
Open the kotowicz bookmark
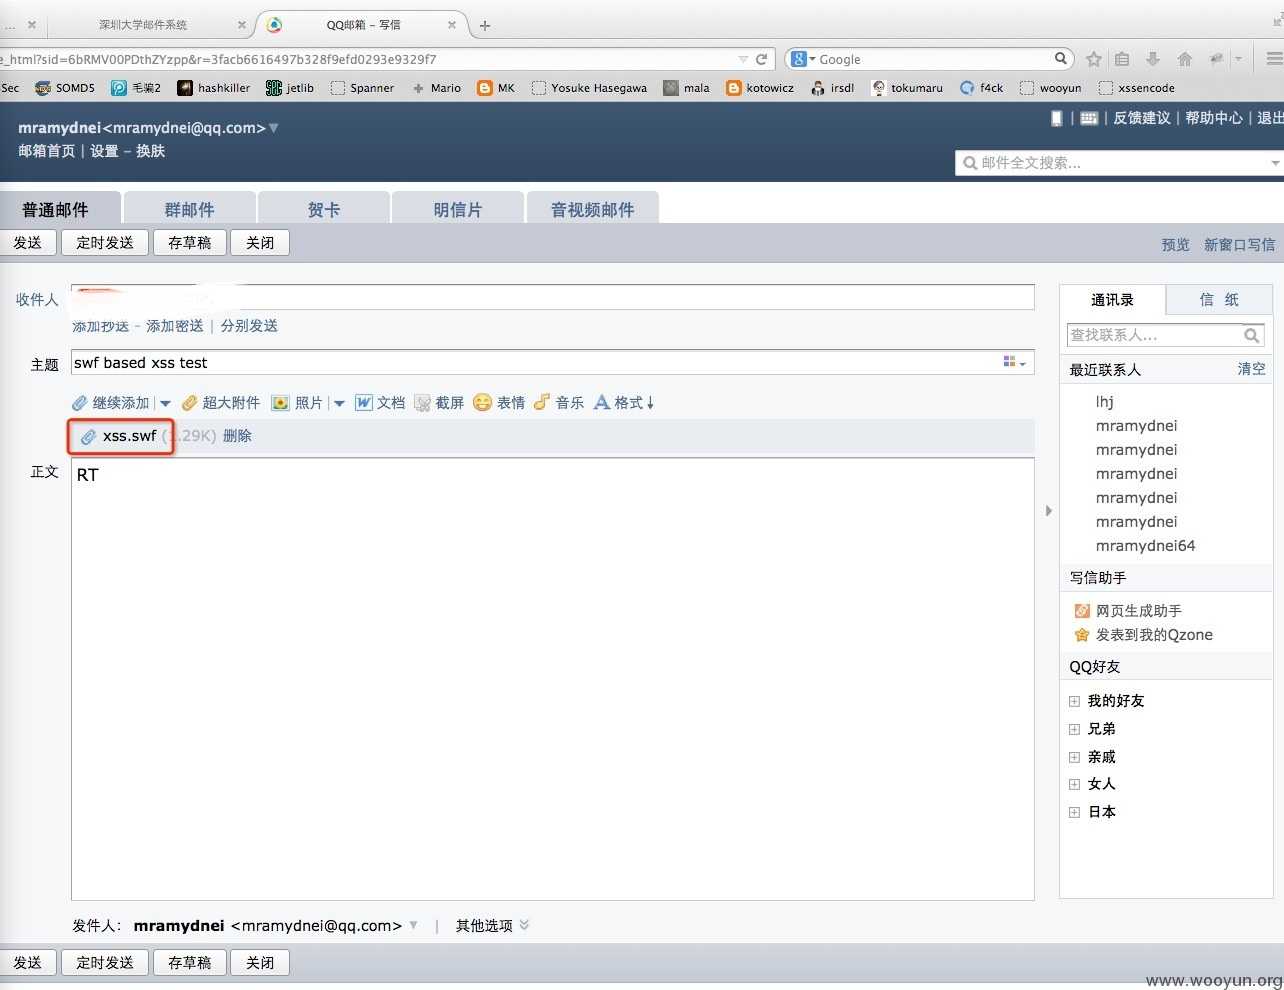point(760,88)
